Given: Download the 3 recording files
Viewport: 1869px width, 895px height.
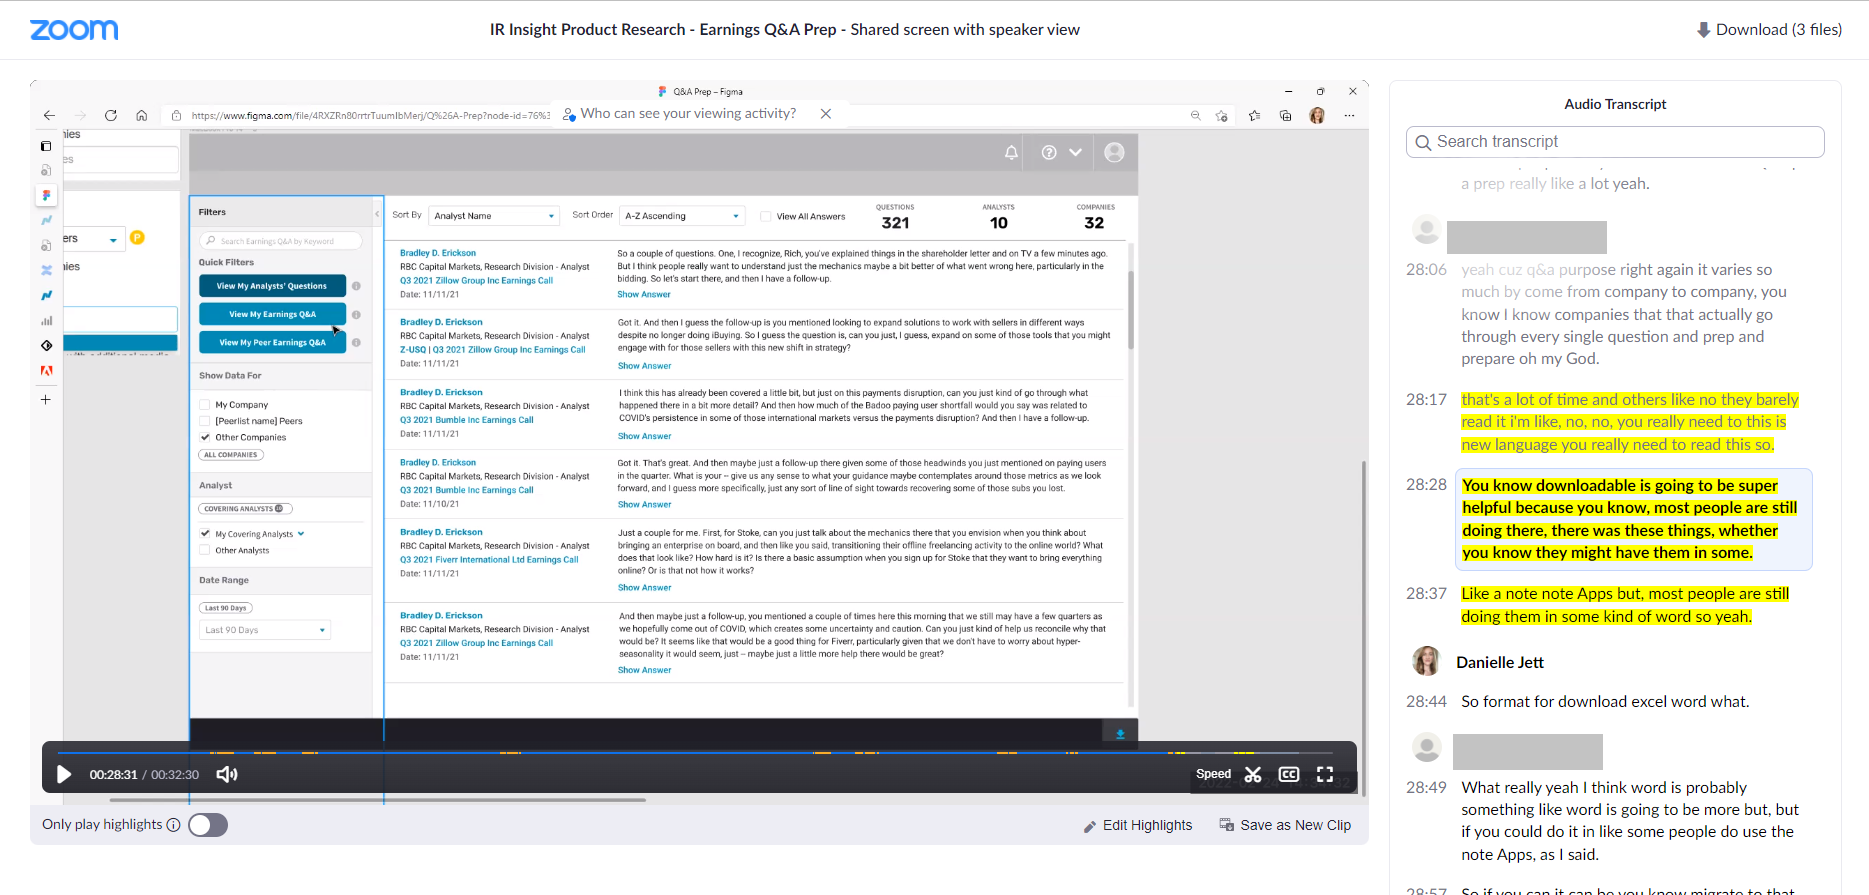Looking at the screenshot, I should click(1769, 29).
